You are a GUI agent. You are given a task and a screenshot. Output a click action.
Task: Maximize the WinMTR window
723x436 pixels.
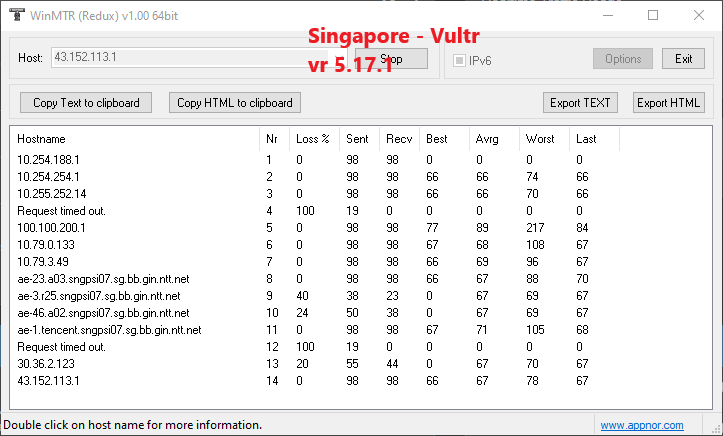pyautogui.click(x=653, y=15)
